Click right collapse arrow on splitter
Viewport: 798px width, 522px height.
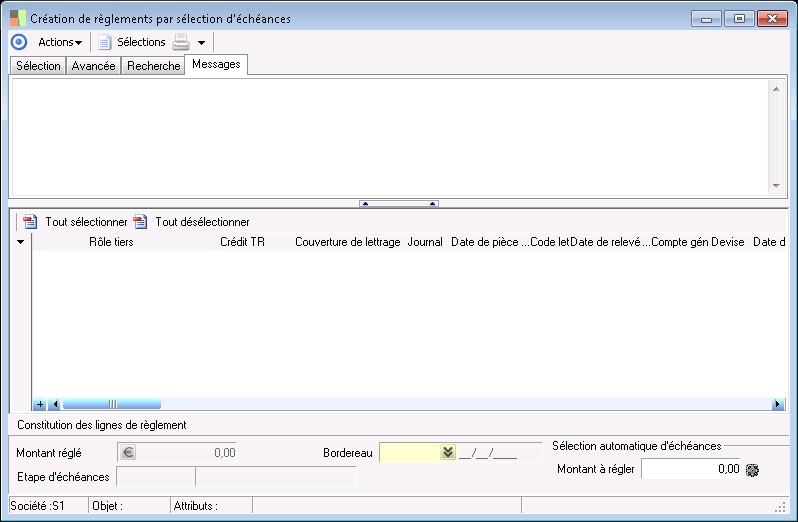[432, 204]
